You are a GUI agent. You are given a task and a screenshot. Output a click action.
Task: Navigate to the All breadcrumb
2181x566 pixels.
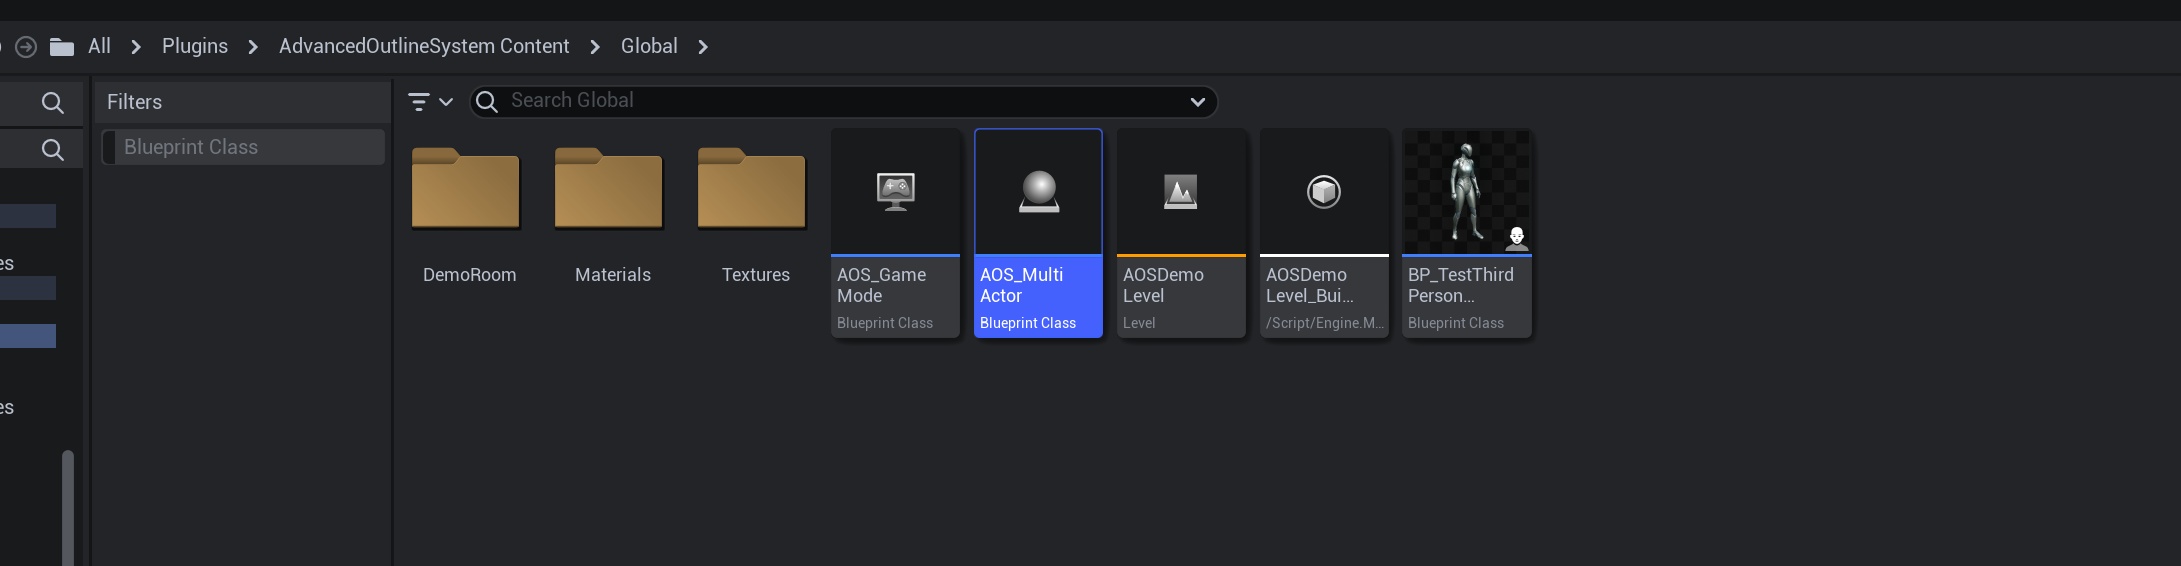[99, 46]
